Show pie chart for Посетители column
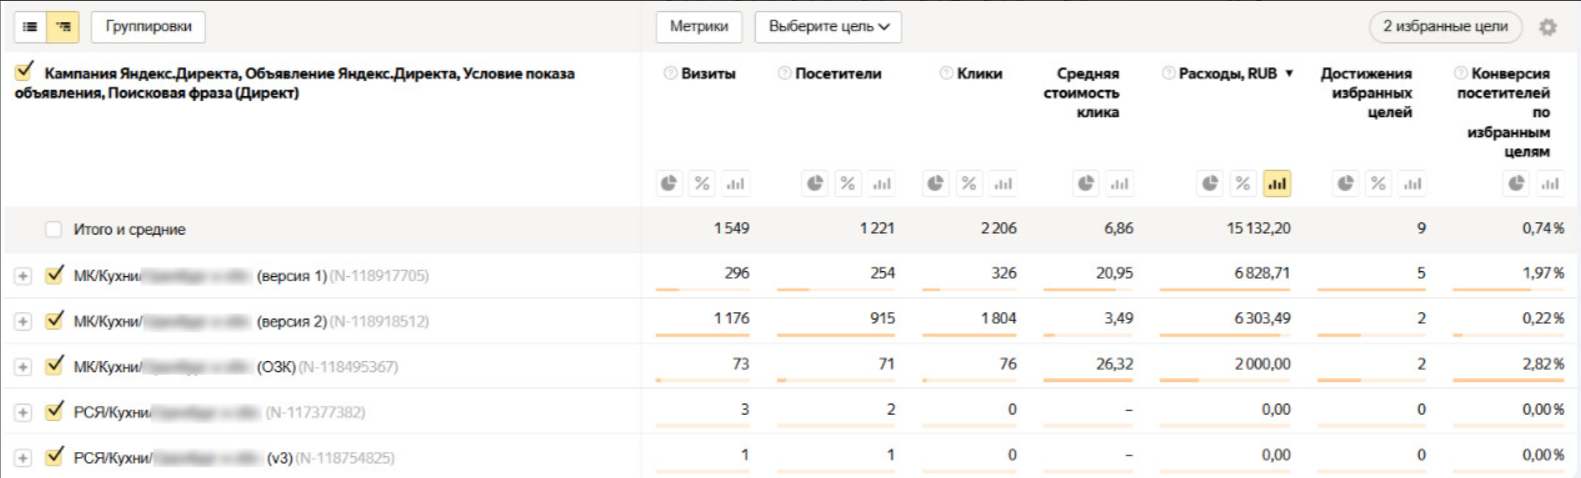The image size is (1581, 478). tap(815, 183)
